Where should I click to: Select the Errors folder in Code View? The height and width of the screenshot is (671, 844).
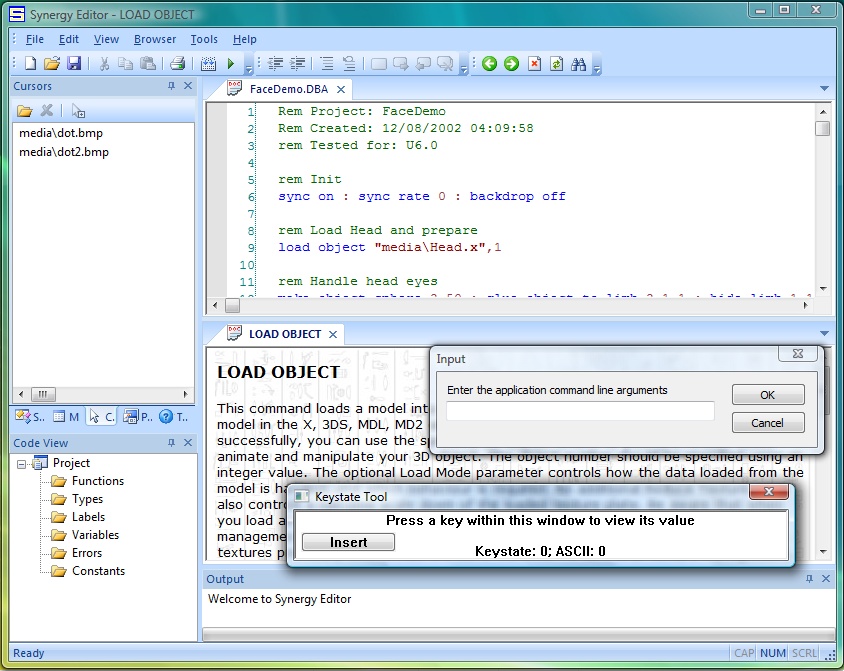pyautogui.click(x=87, y=553)
